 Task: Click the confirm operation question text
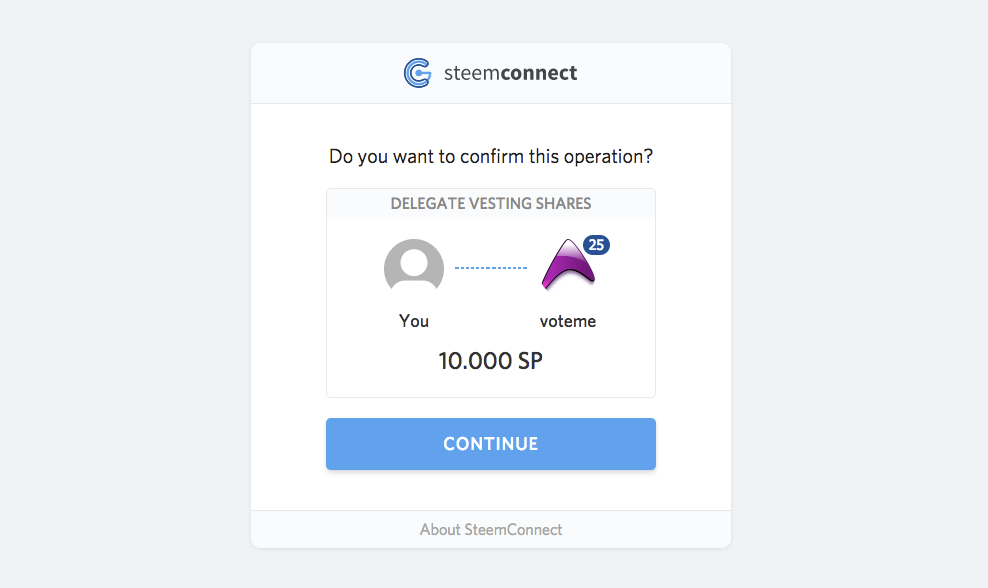(x=491, y=157)
